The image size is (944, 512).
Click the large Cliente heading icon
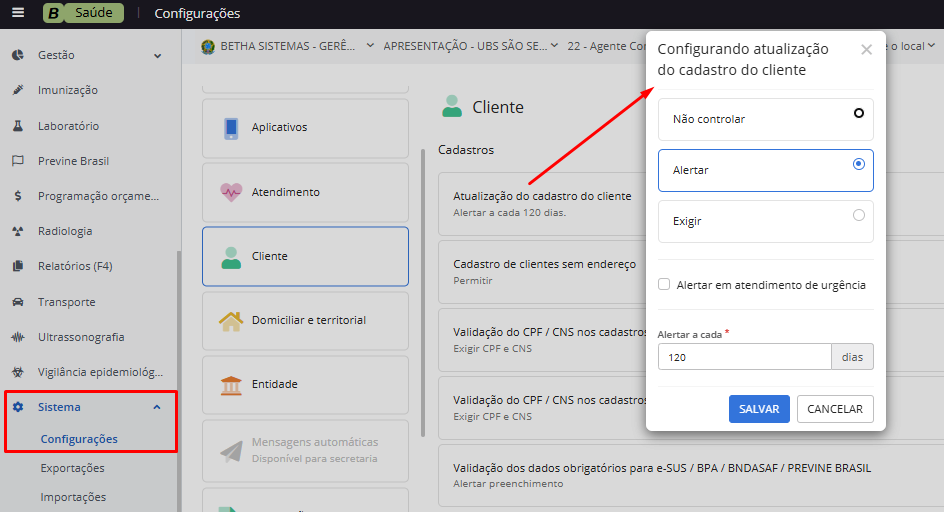pyautogui.click(x=452, y=106)
